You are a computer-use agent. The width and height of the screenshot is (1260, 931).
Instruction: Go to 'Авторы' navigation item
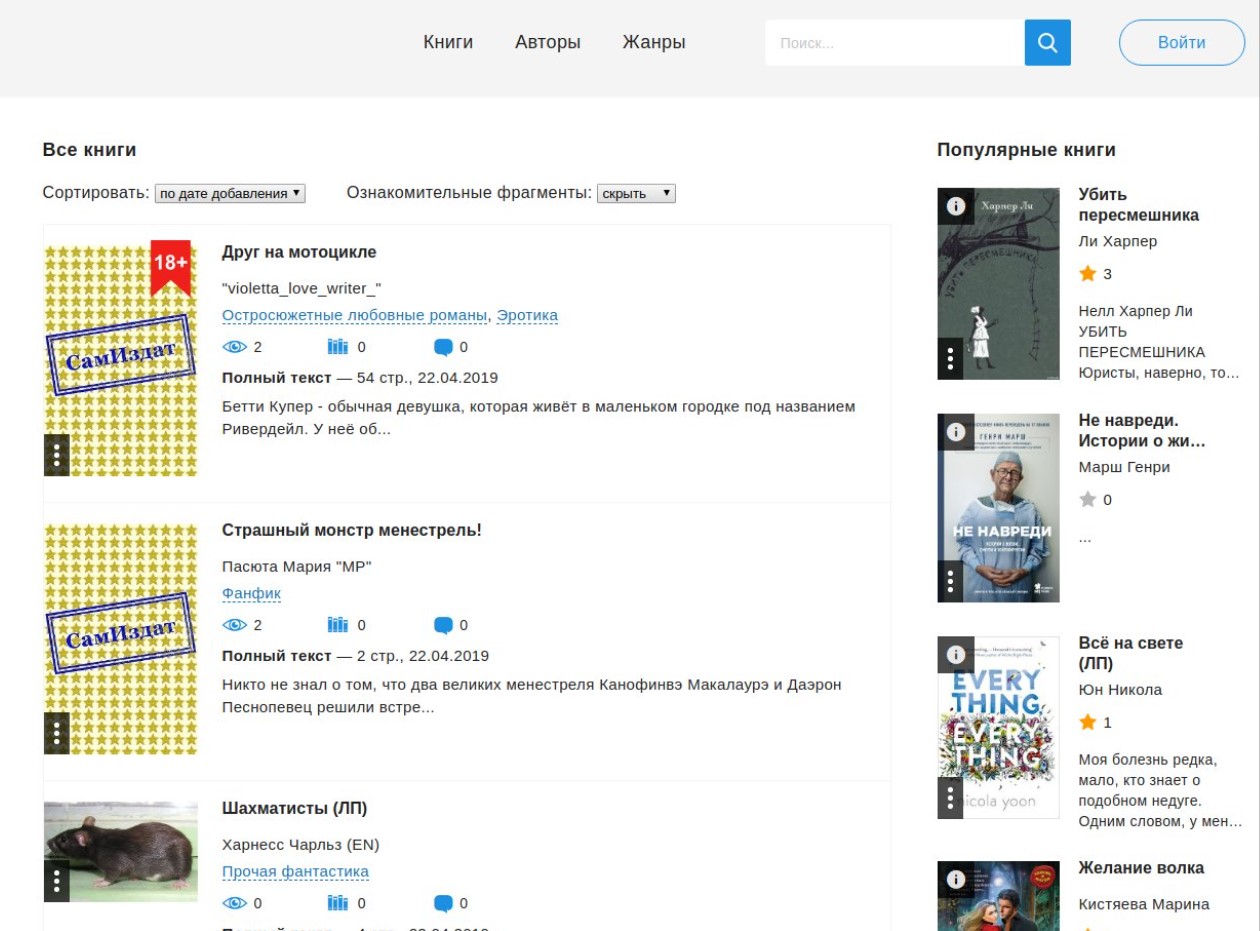(x=548, y=42)
